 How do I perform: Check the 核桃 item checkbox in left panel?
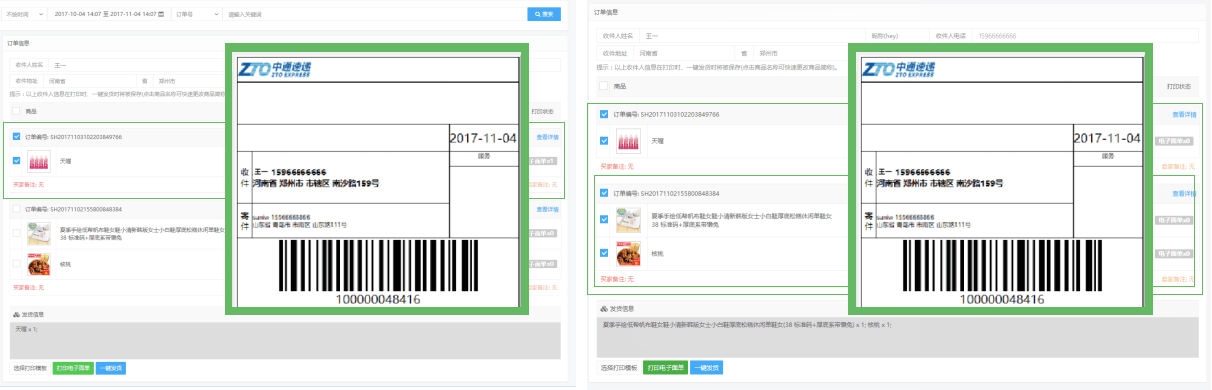[16, 264]
